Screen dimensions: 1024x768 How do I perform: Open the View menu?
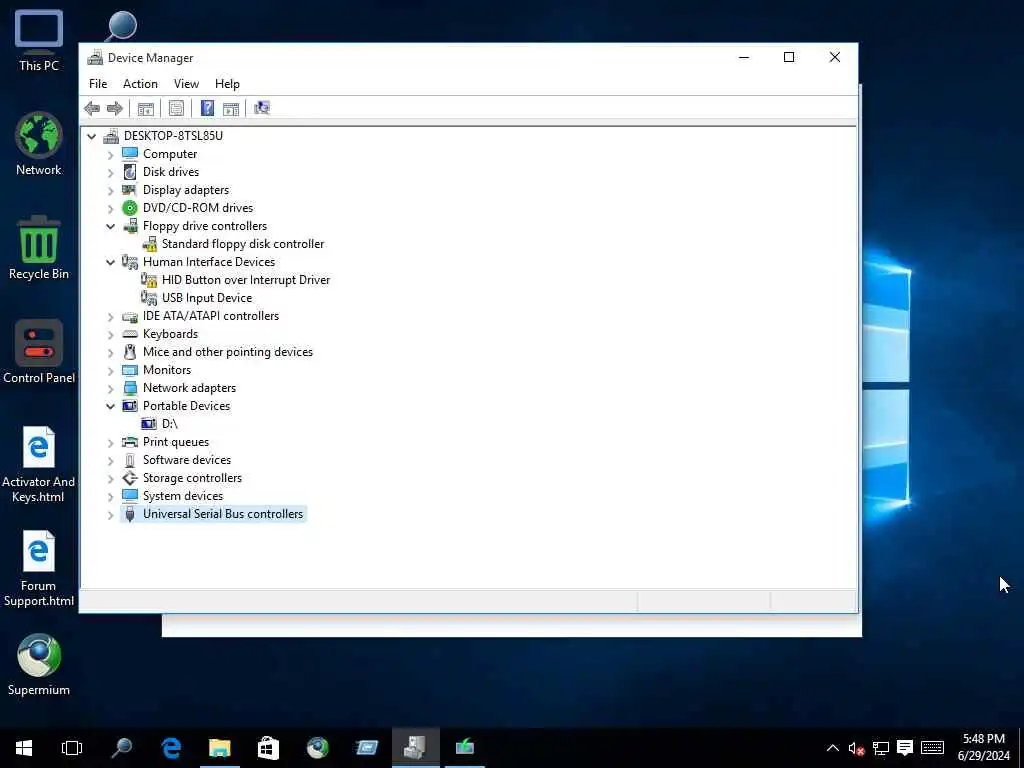(x=186, y=84)
